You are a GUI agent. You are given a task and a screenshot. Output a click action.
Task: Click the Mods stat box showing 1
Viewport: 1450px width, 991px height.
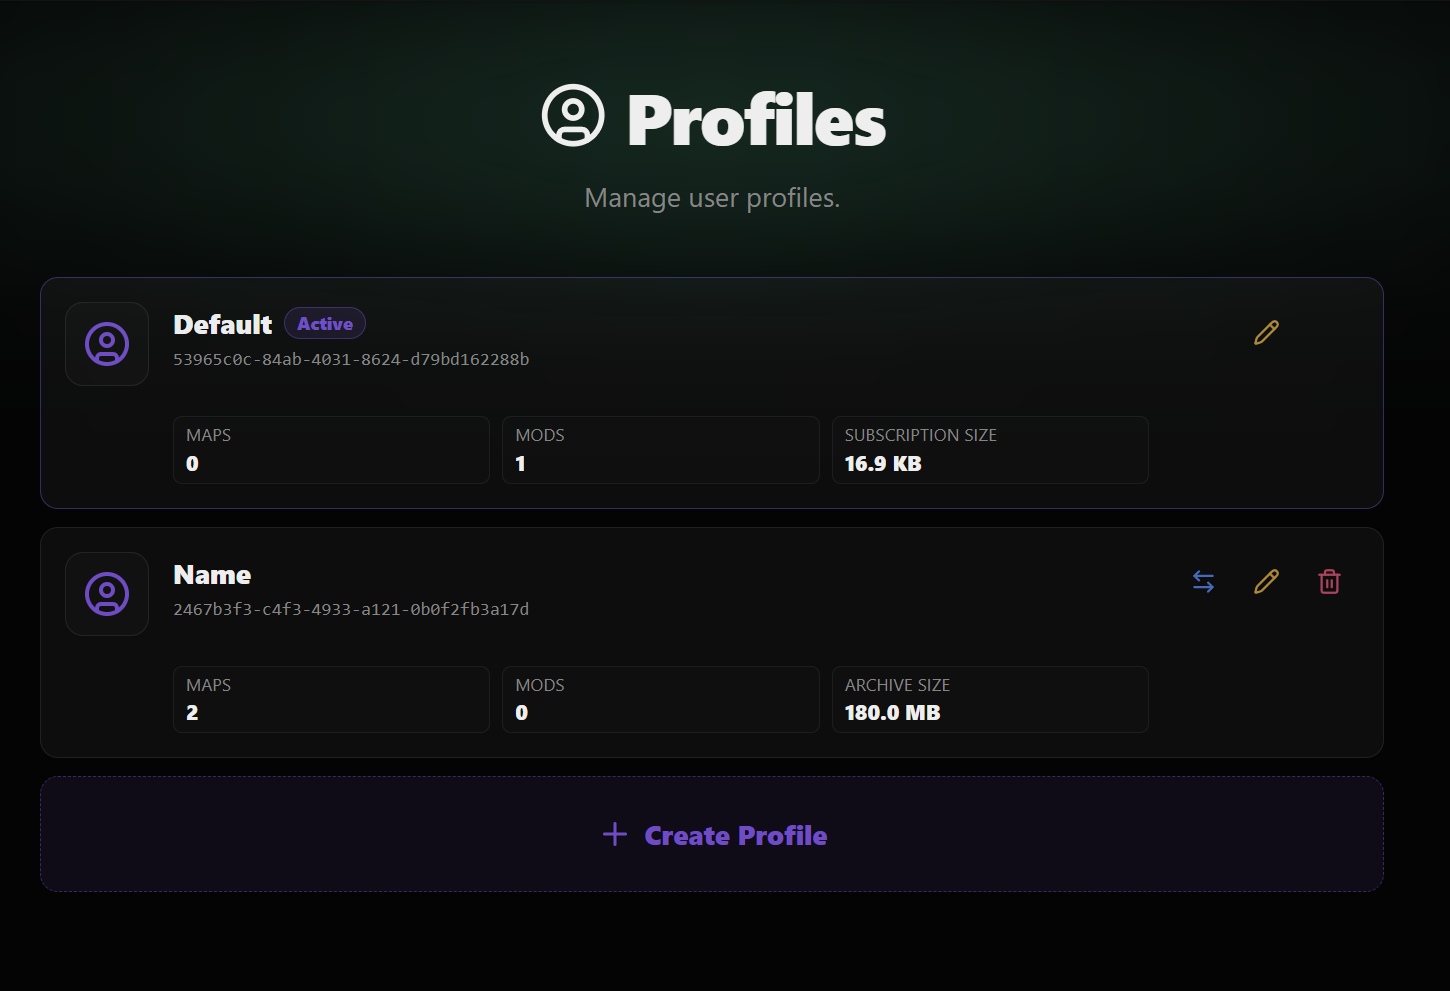click(660, 450)
